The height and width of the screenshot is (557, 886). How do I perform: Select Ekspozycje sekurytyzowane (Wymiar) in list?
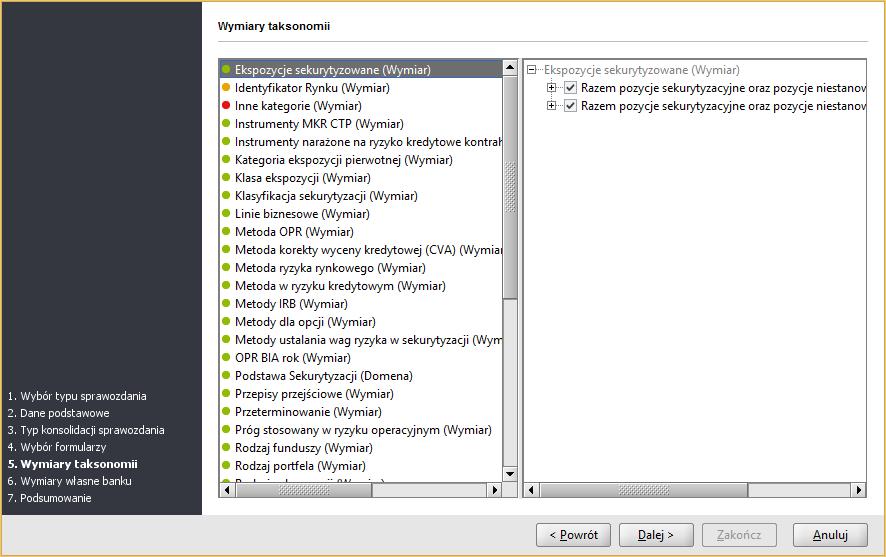click(361, 69)
